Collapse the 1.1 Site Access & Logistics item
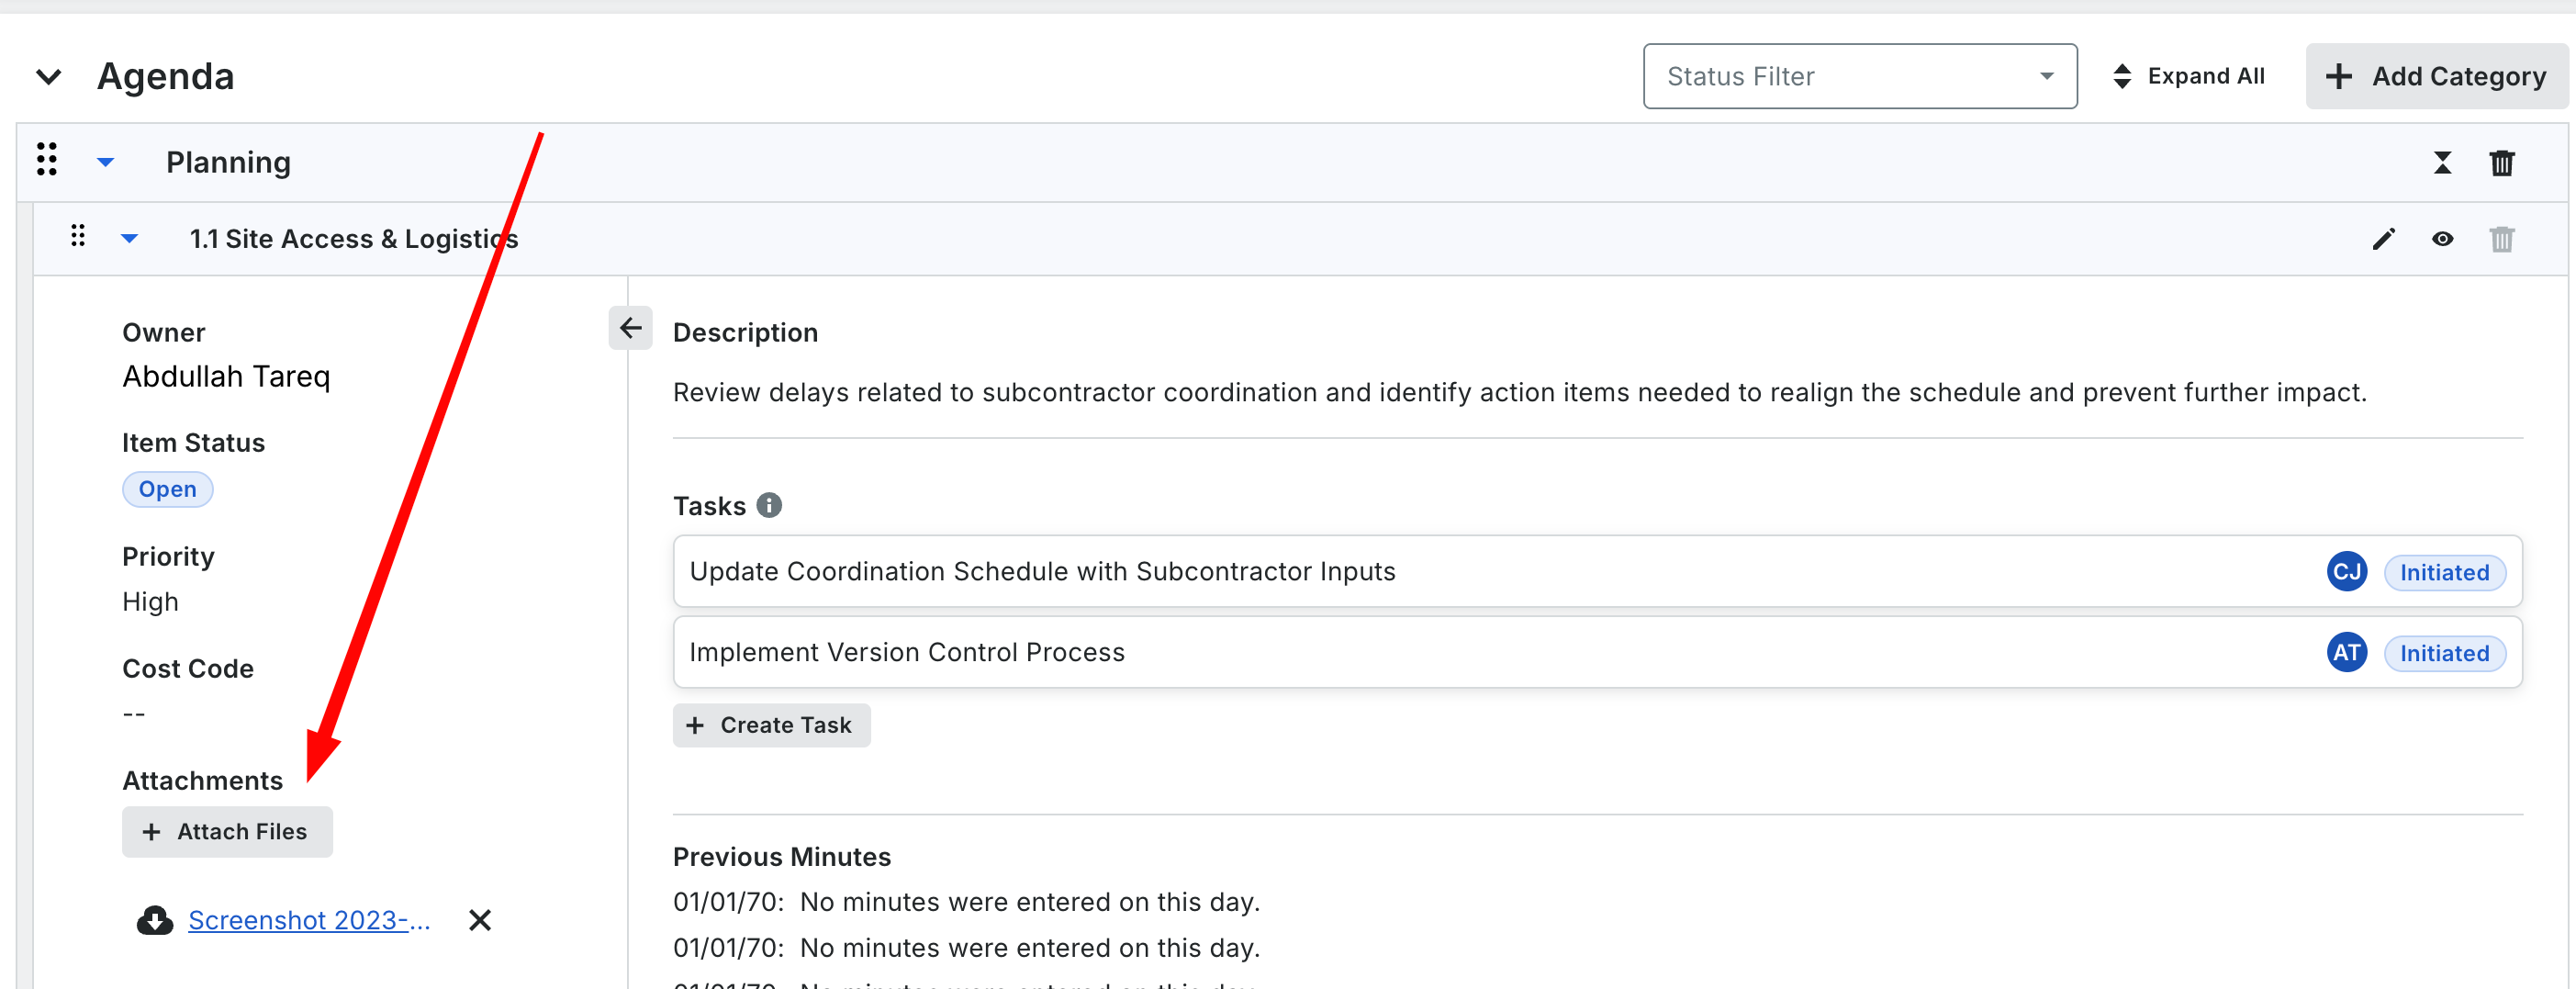Image resolution: width=2576 pixels, height=989 pixels. pyautogui.click(x=130, y=239)
